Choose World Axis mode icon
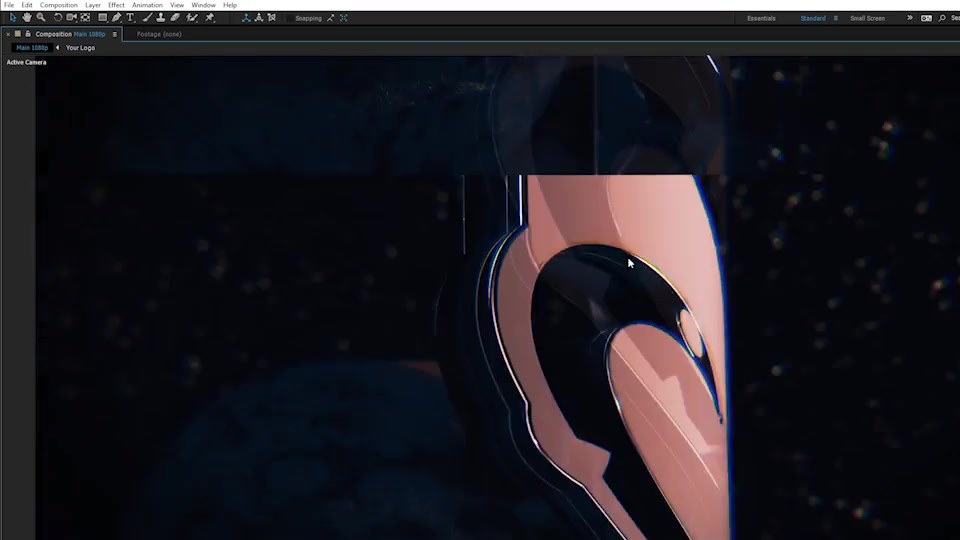 [x=259, y=18]
